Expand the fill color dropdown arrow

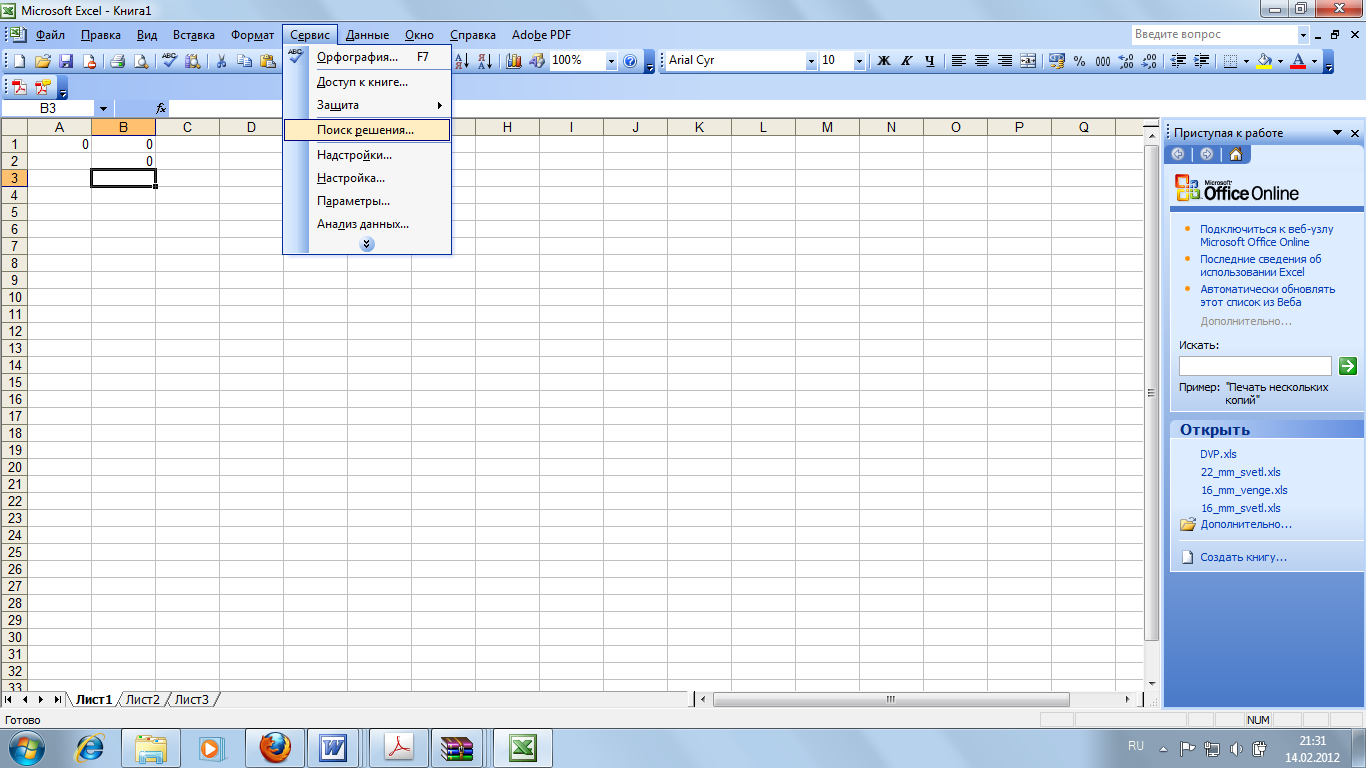pyautogui.click(x=1280, y=61)
